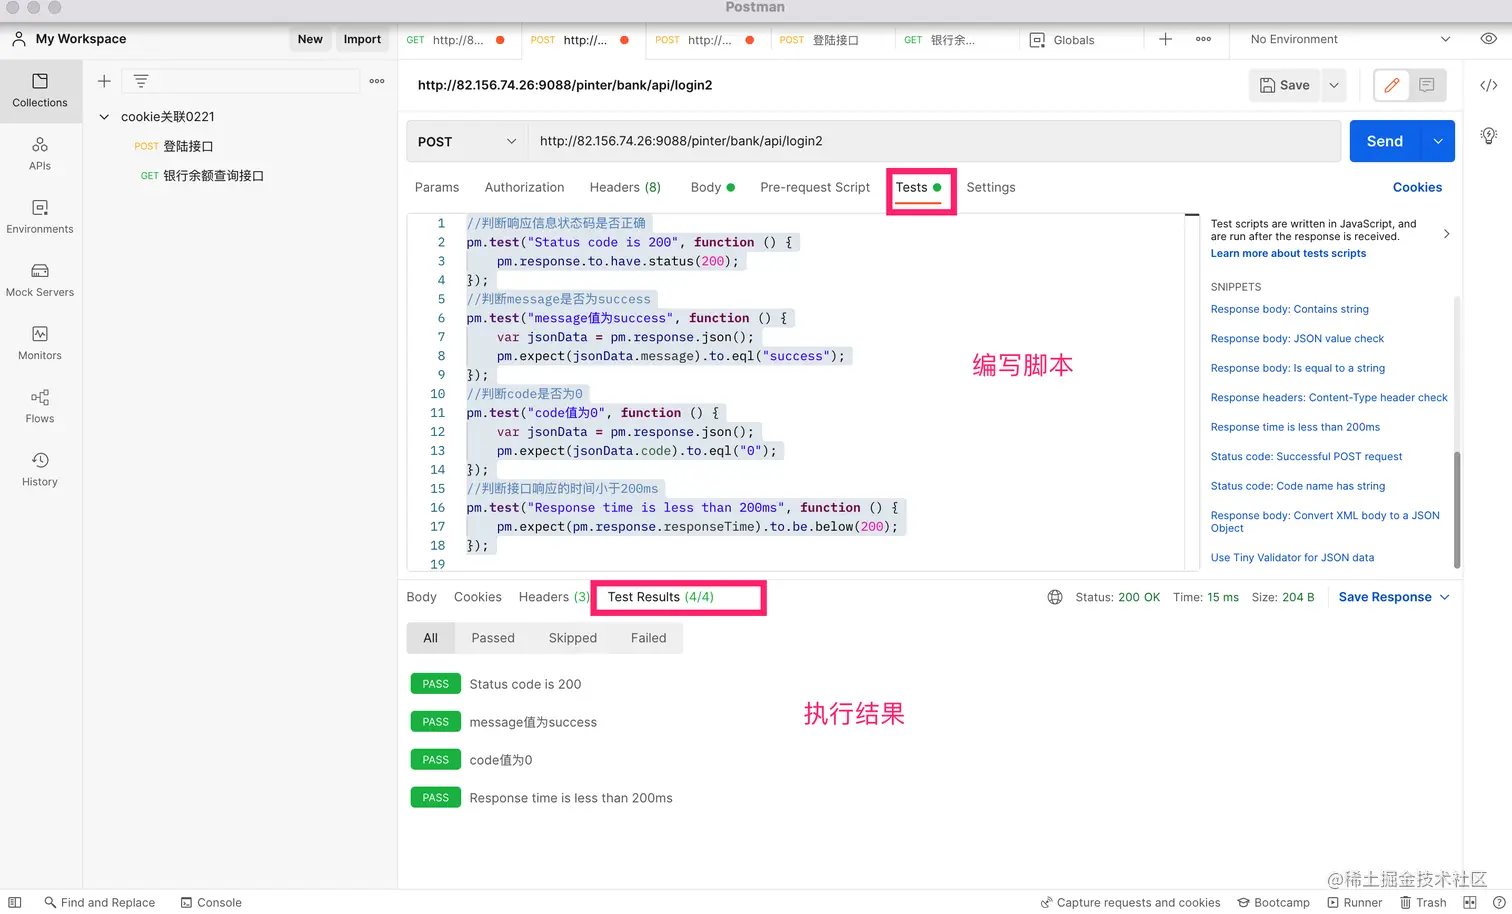Open Find and Replace
1512x914 pixels.
pyautogui.click(x=99, y=902)
